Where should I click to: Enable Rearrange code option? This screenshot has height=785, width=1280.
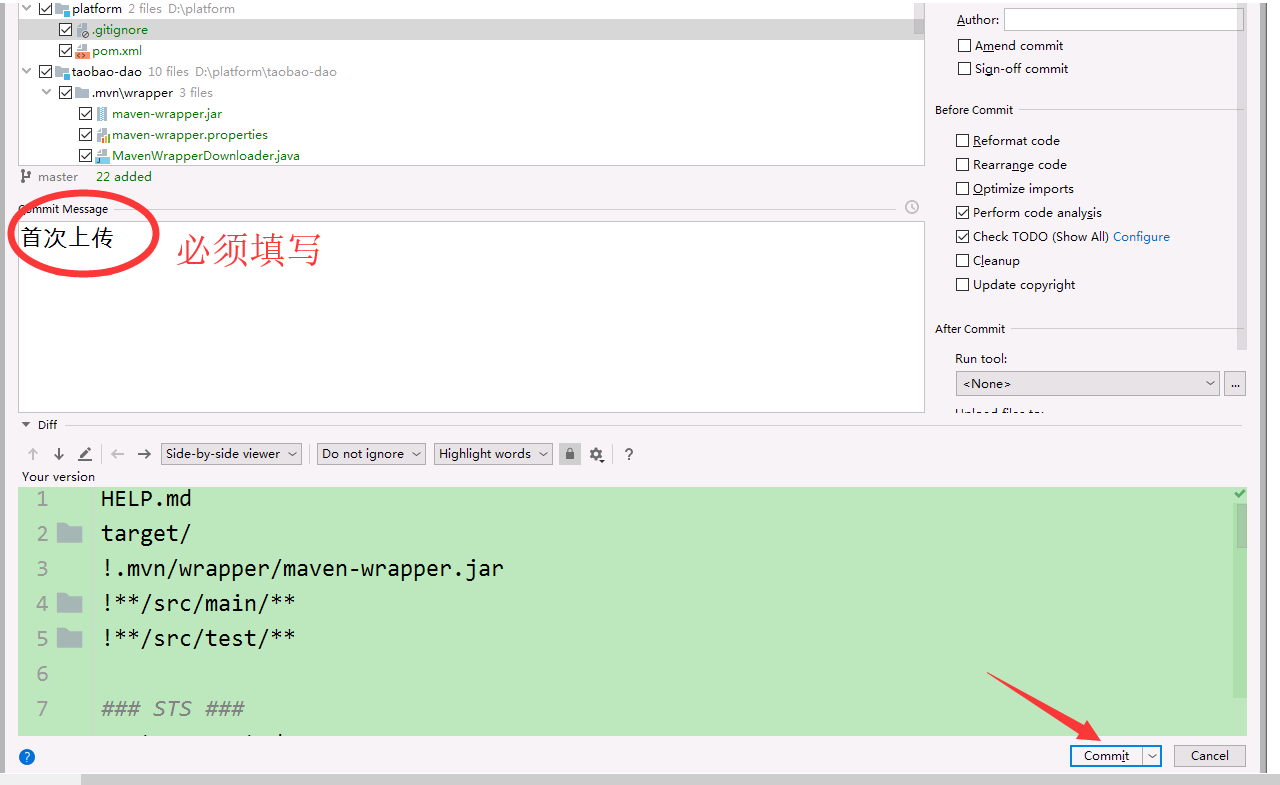962,165
